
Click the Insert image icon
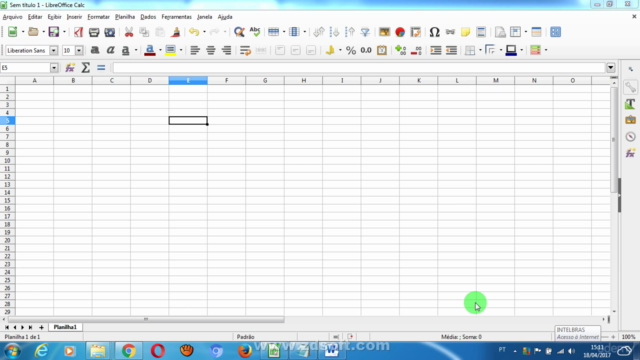pyautogui.click(x=384, y=32)
